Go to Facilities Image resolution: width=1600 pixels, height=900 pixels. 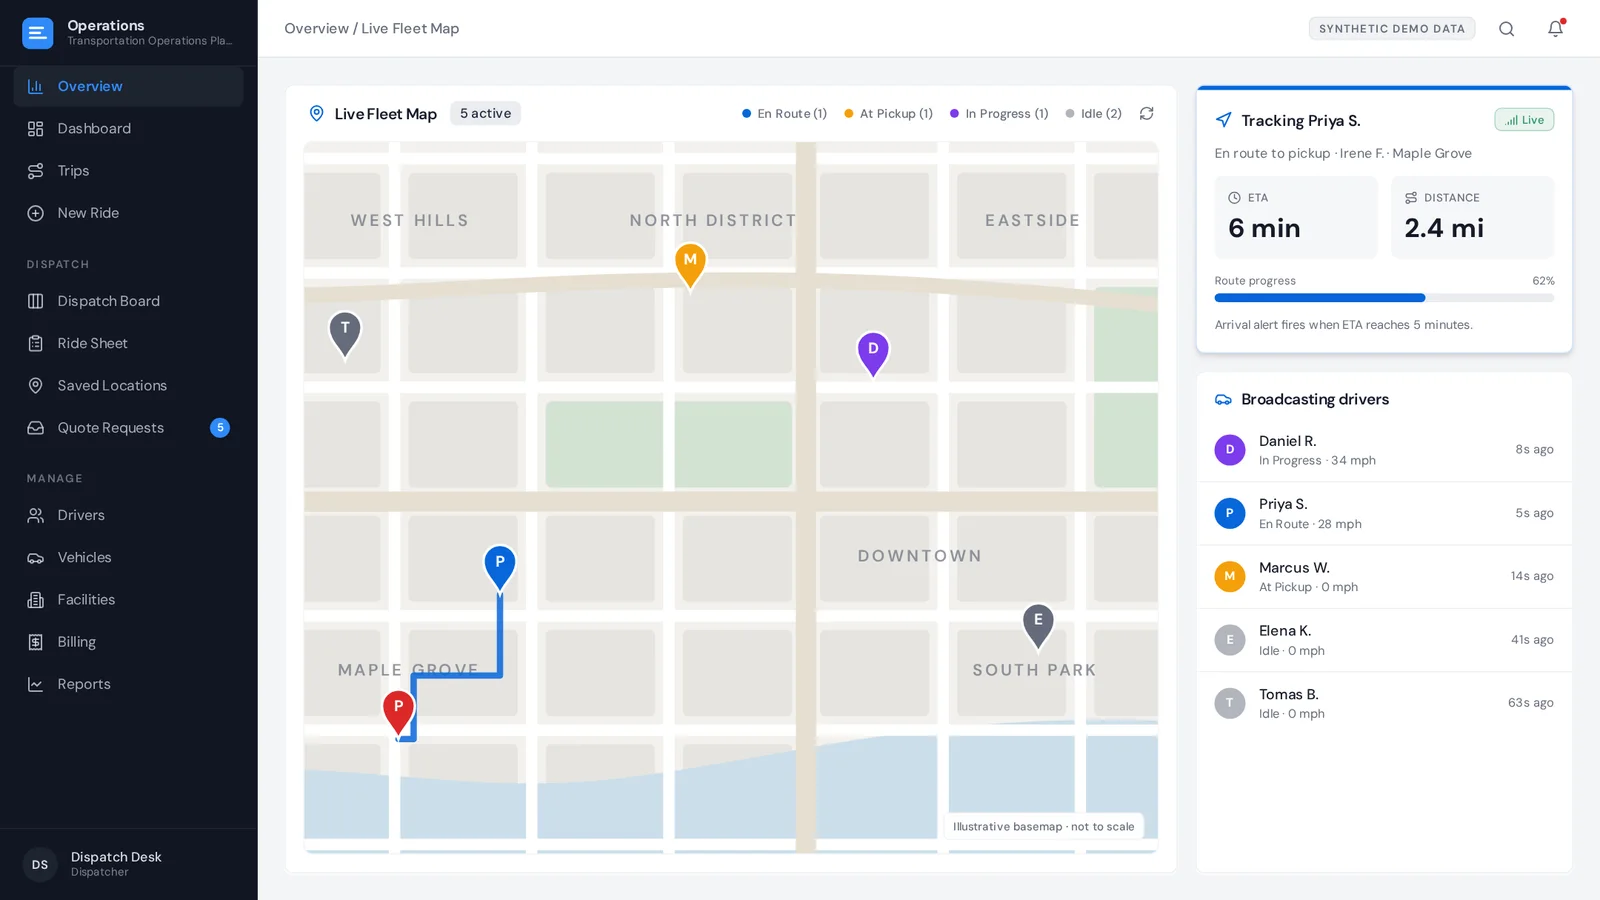tap(128, 600)
